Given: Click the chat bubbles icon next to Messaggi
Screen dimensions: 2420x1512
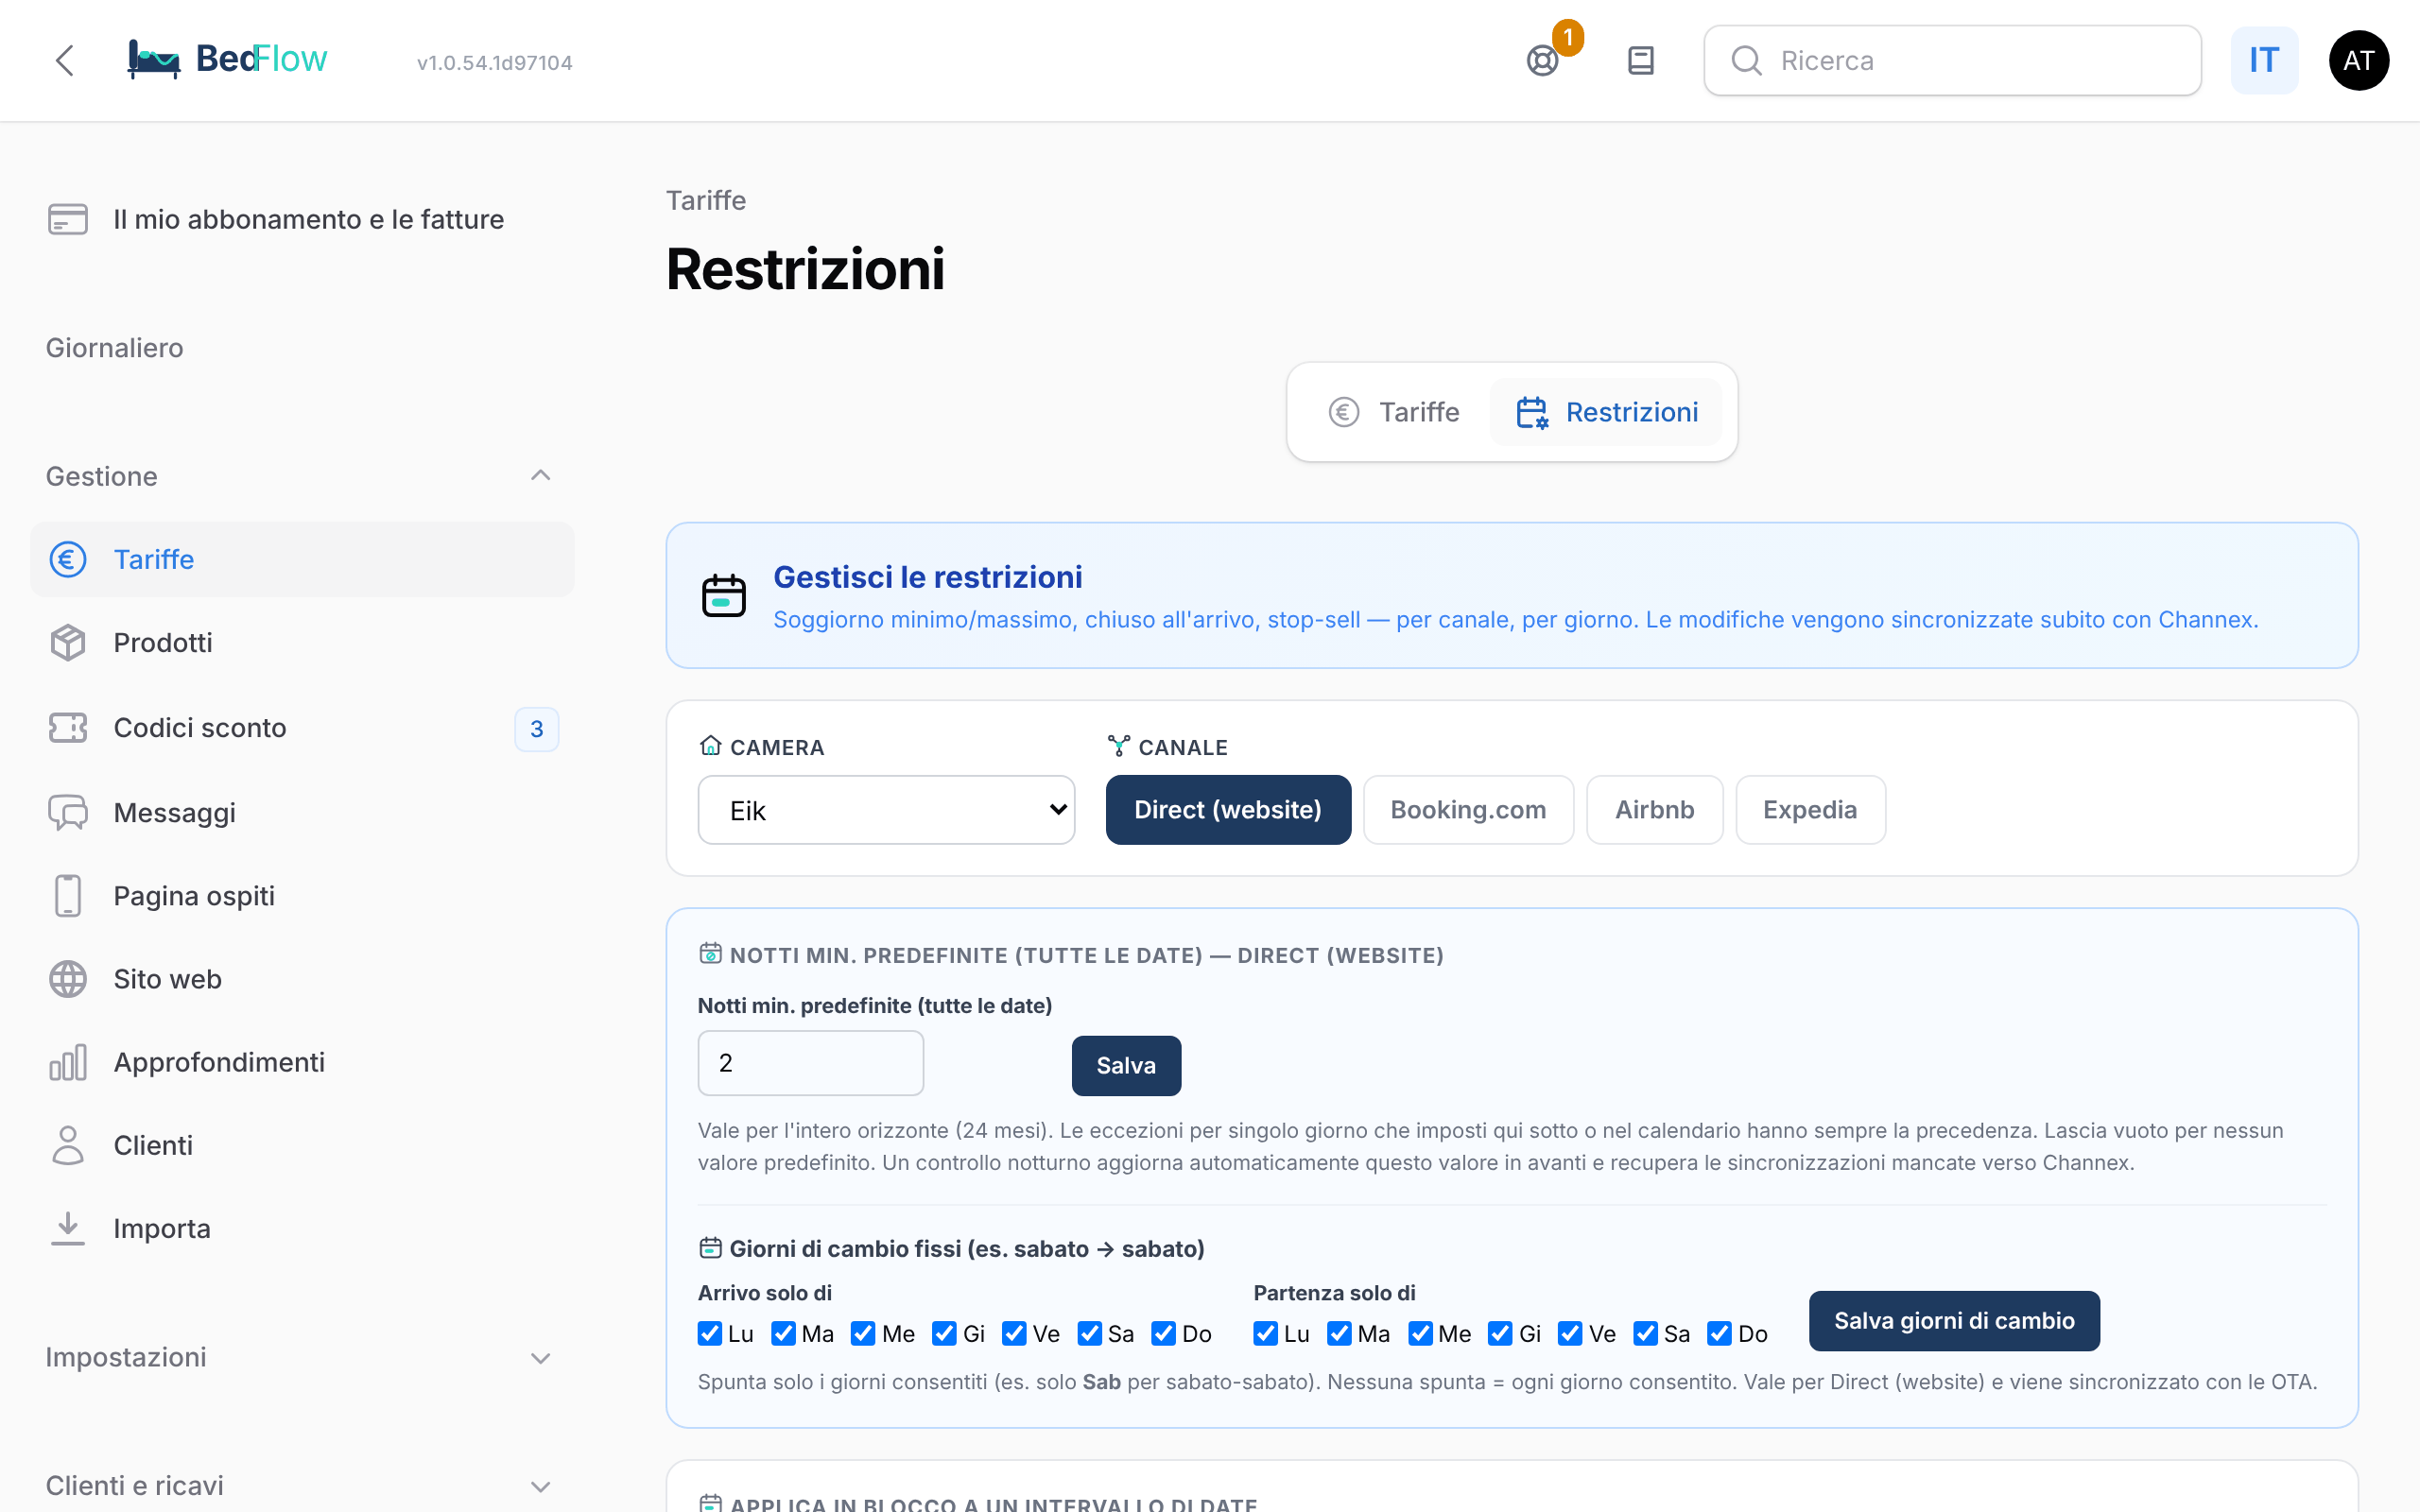Looking at the screenshot, I should 68,812.
